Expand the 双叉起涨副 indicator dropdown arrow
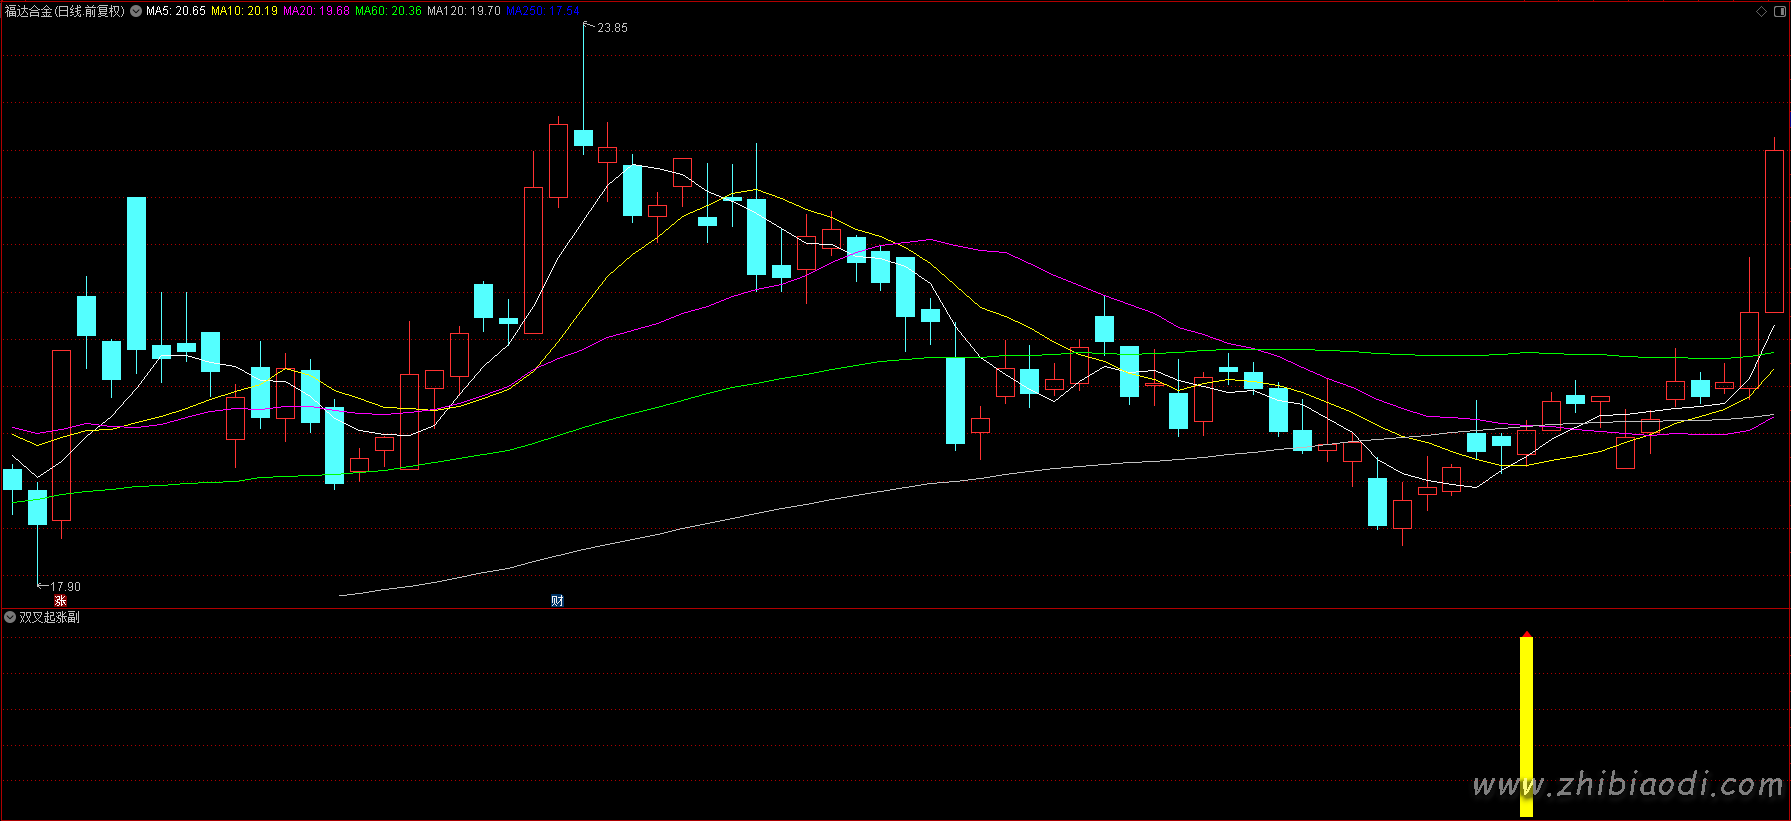Image resolution: width=1791 pixels, height=821 pixels. (x=10, y=617)
